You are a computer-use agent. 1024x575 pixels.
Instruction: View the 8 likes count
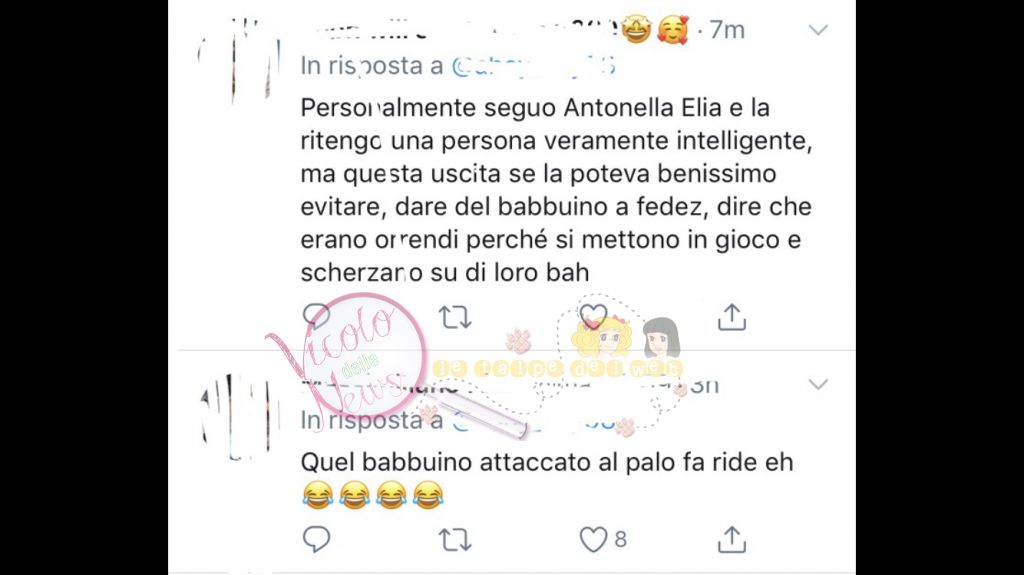click(x=620, y=540)
